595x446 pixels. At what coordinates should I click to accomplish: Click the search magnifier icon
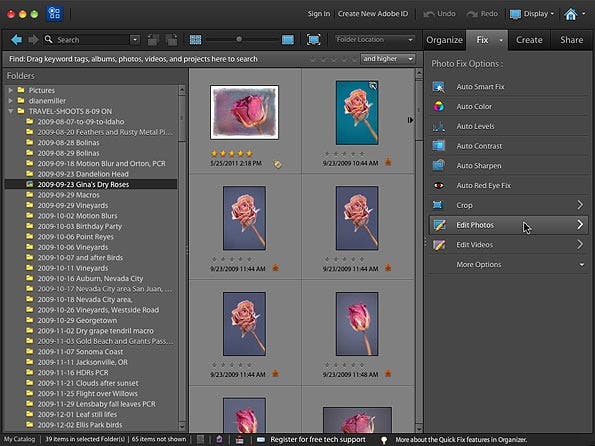click(49, 39)
